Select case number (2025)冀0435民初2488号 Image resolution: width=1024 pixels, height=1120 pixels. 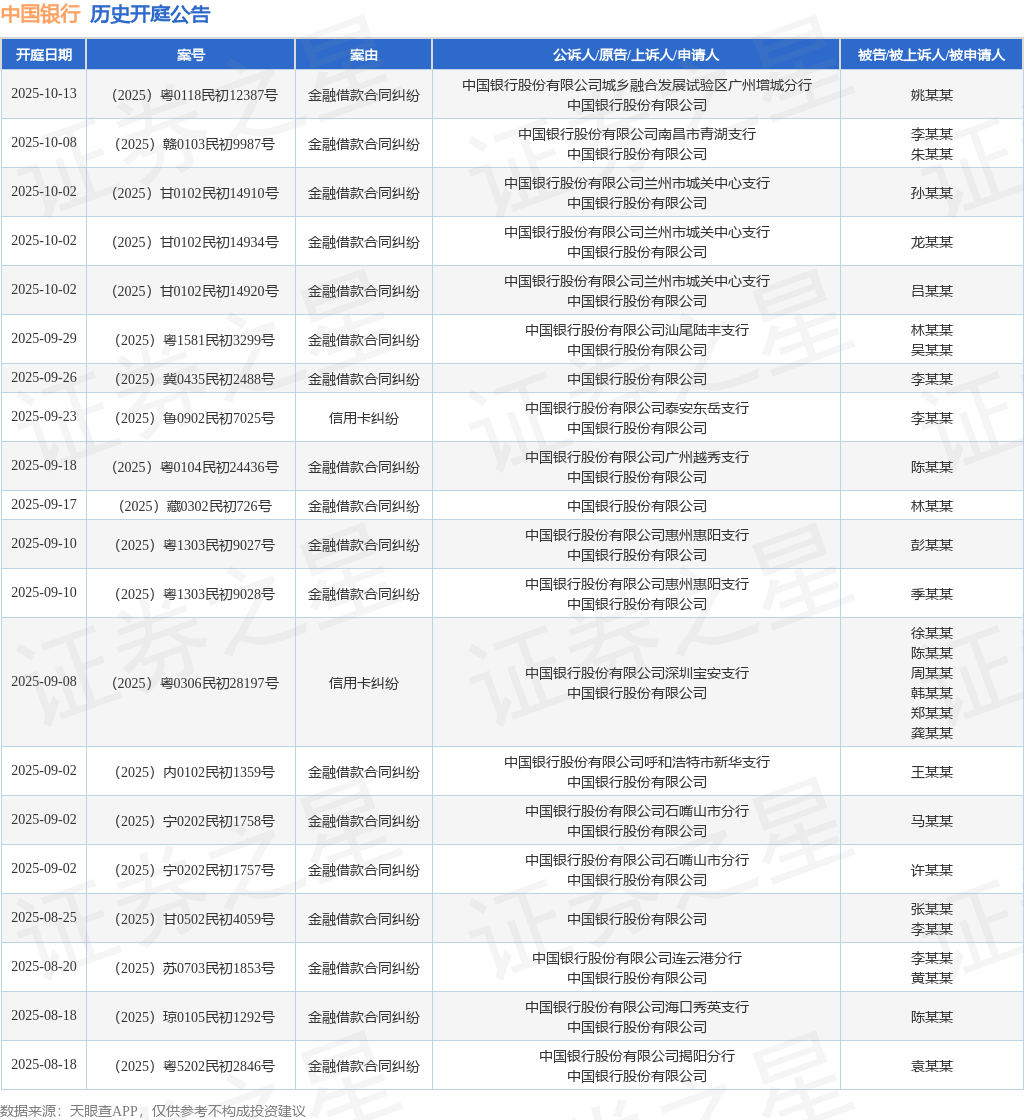(194, 379)
